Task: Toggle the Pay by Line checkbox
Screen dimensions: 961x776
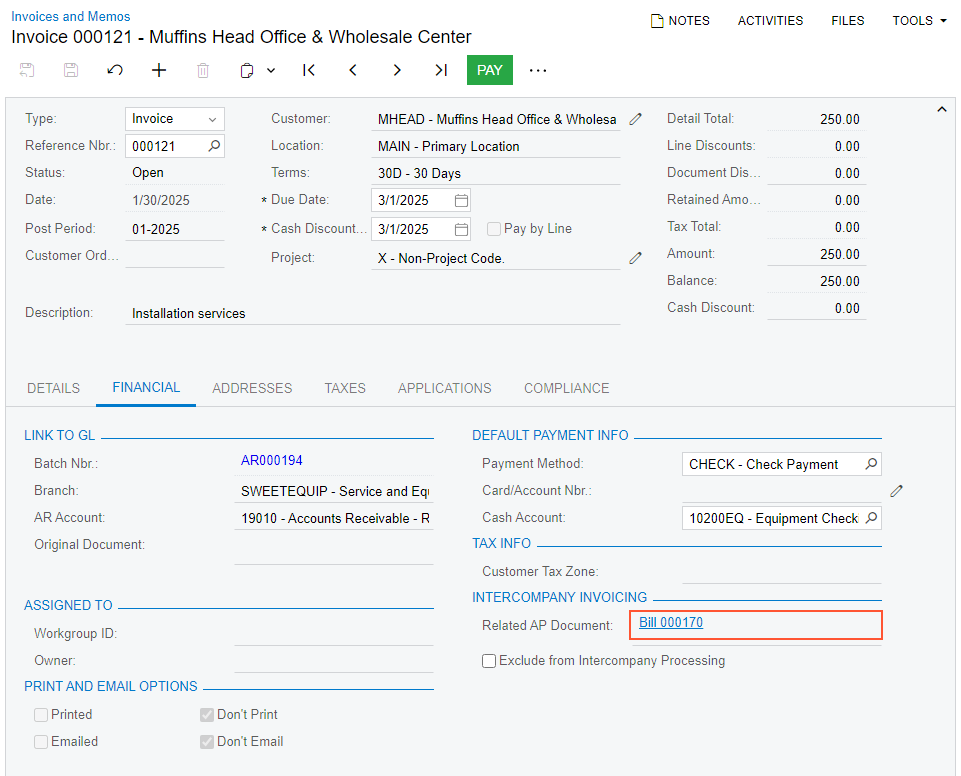Action: pos(494,229)
